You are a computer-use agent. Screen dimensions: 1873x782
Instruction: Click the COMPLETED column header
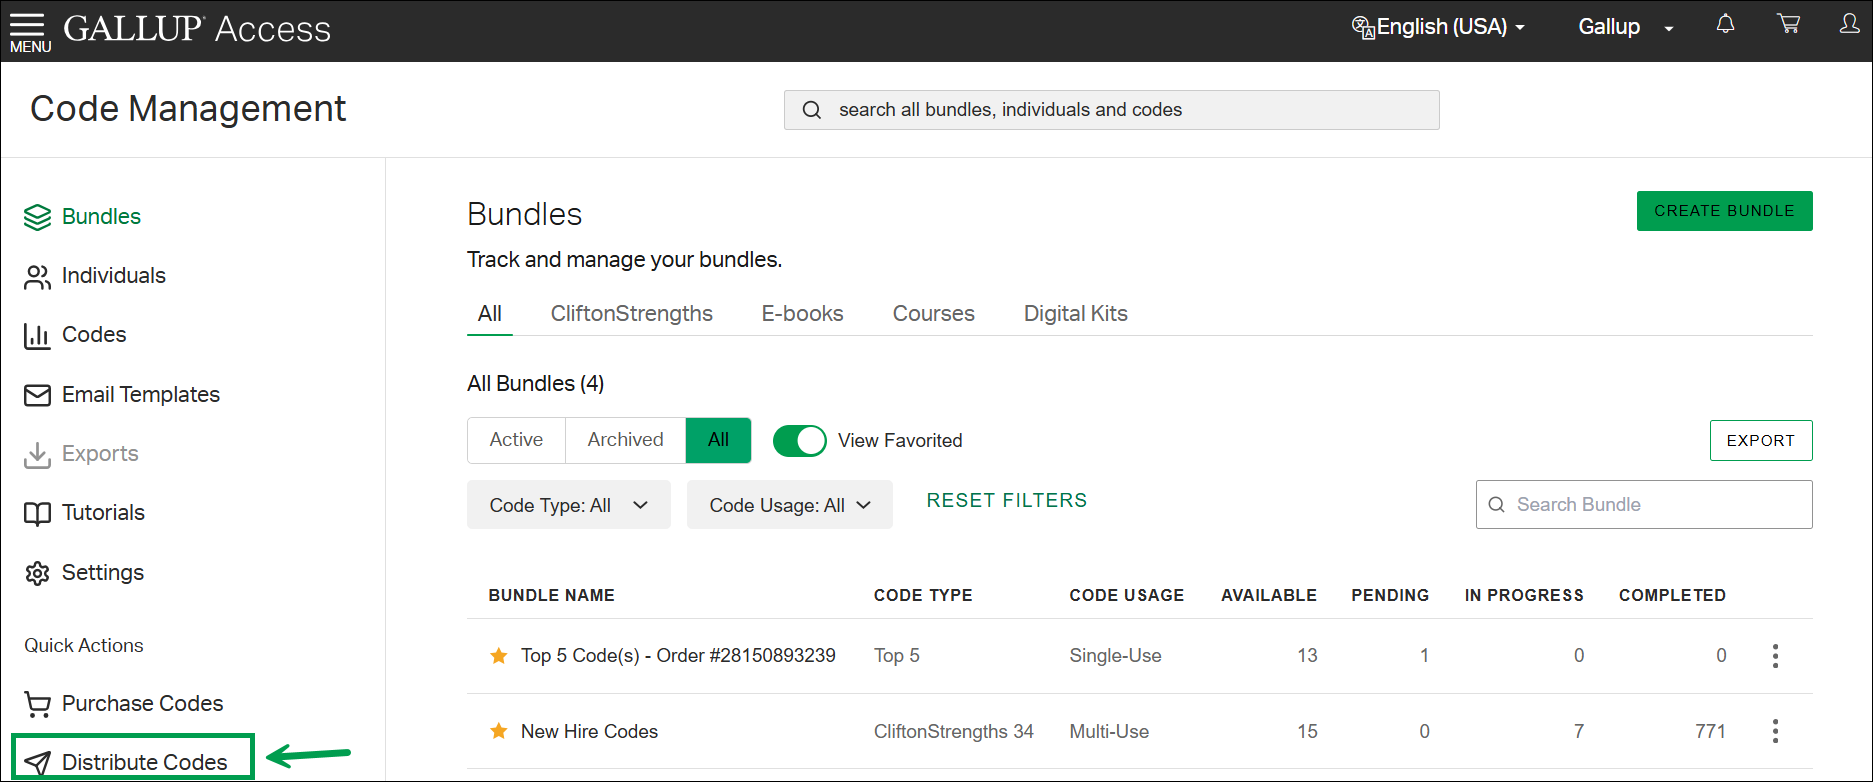point(1672,596)
